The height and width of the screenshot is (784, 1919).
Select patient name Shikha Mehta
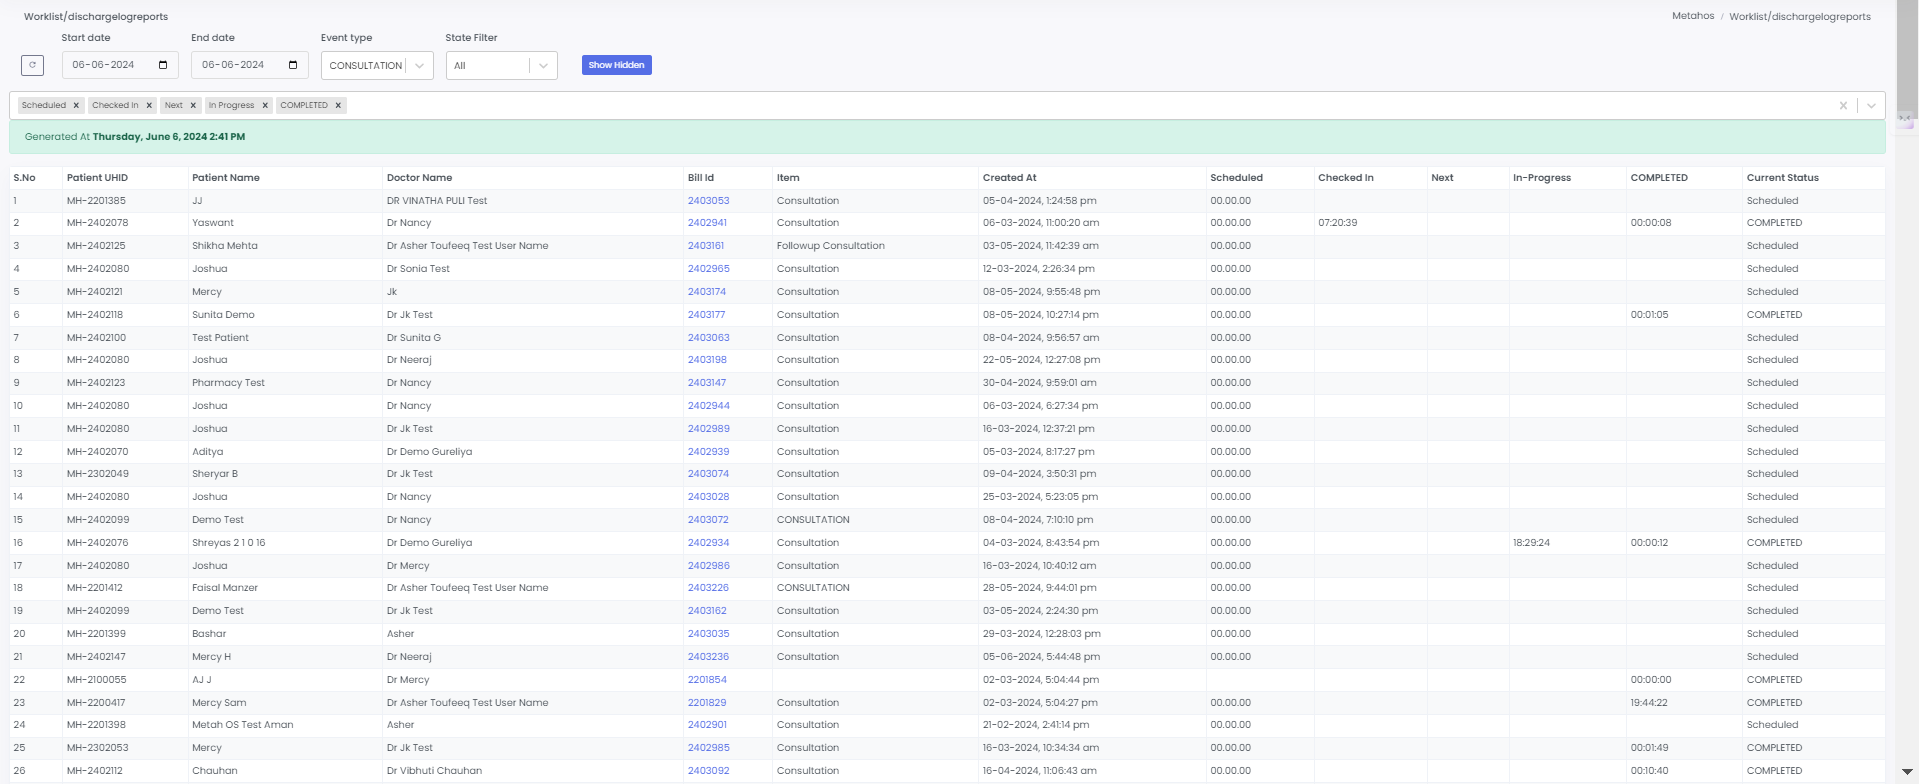click(225, 245)
